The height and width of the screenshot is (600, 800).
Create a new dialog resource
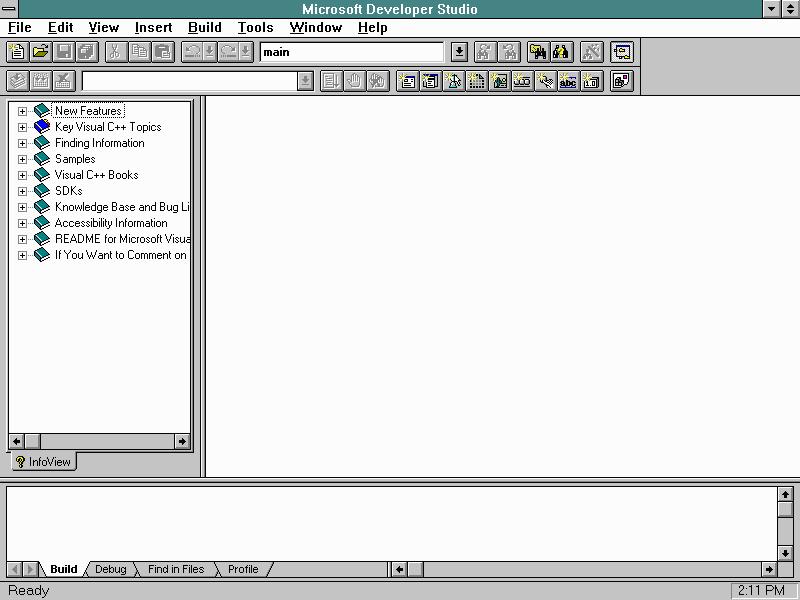coord(406,81)
